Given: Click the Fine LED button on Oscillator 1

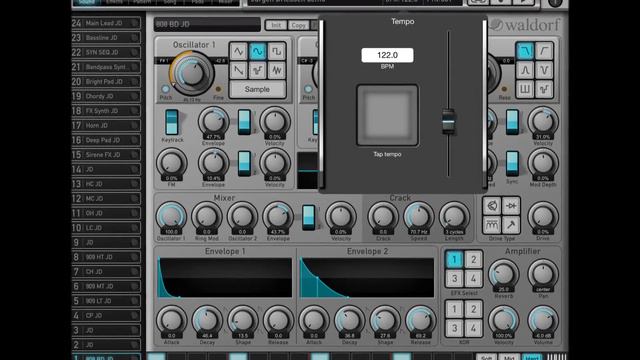Looking at the screenshot, I should (218, 89).
